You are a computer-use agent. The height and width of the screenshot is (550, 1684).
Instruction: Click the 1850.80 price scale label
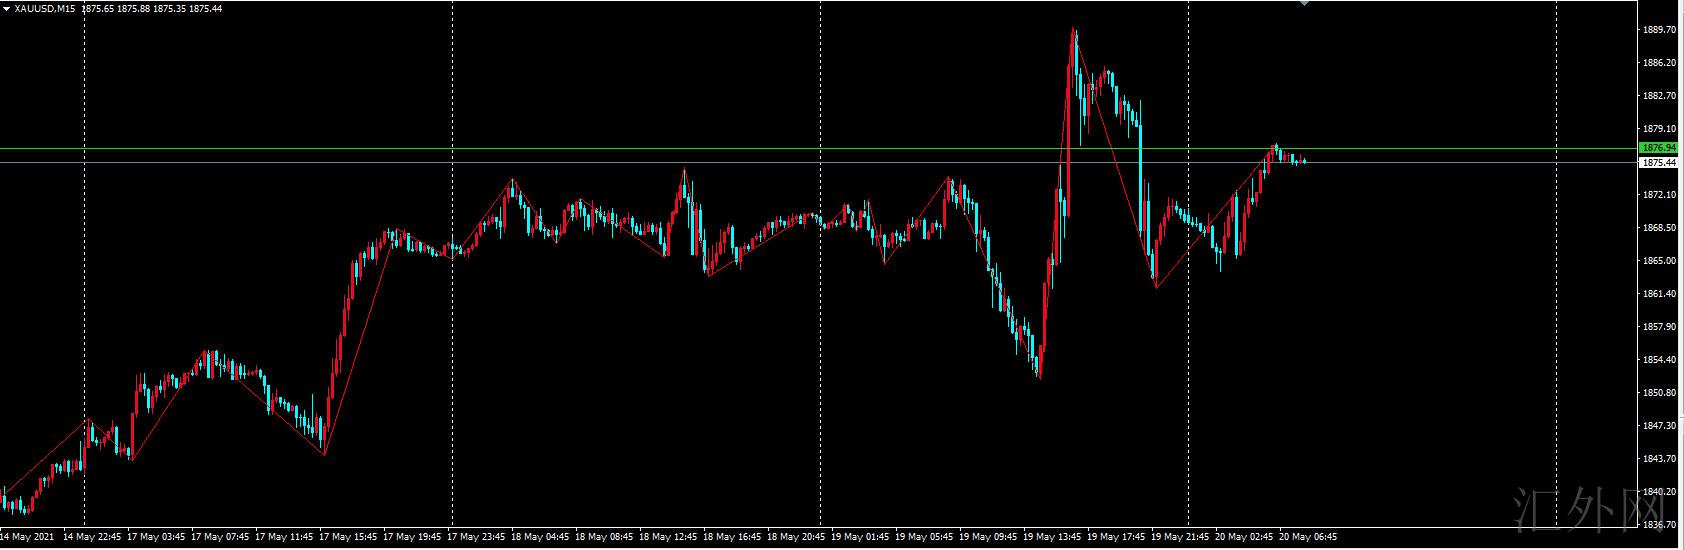[1659, 393]
